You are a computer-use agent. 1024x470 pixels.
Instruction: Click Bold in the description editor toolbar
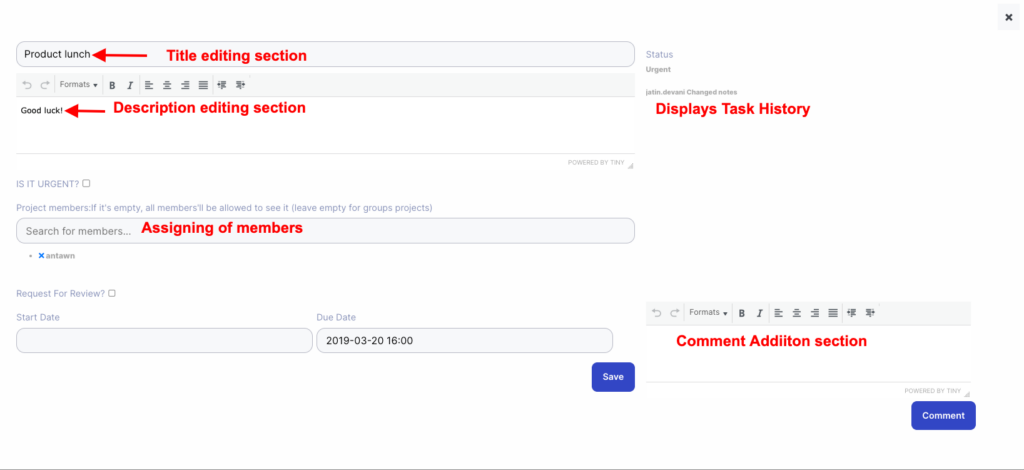click(x=113, y=85)
